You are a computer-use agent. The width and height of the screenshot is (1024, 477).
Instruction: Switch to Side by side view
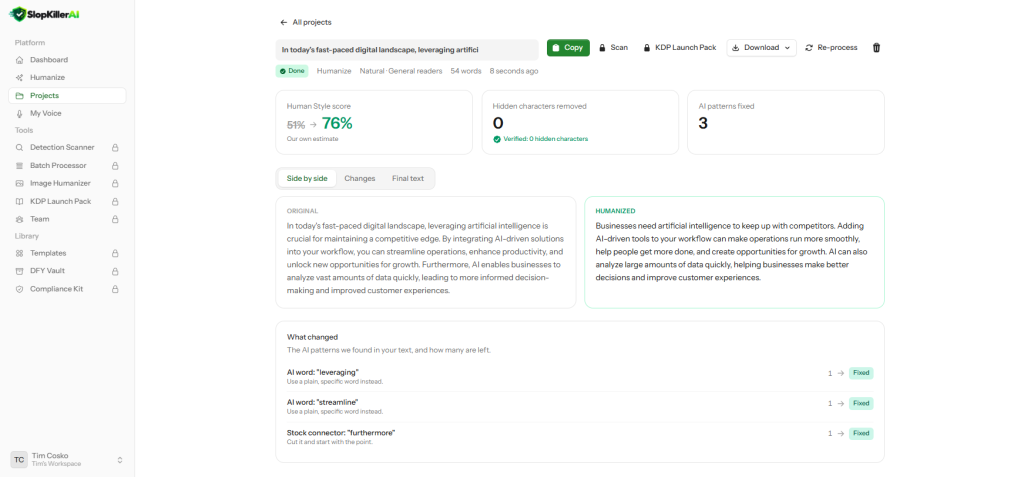click(x=307, y=178)
